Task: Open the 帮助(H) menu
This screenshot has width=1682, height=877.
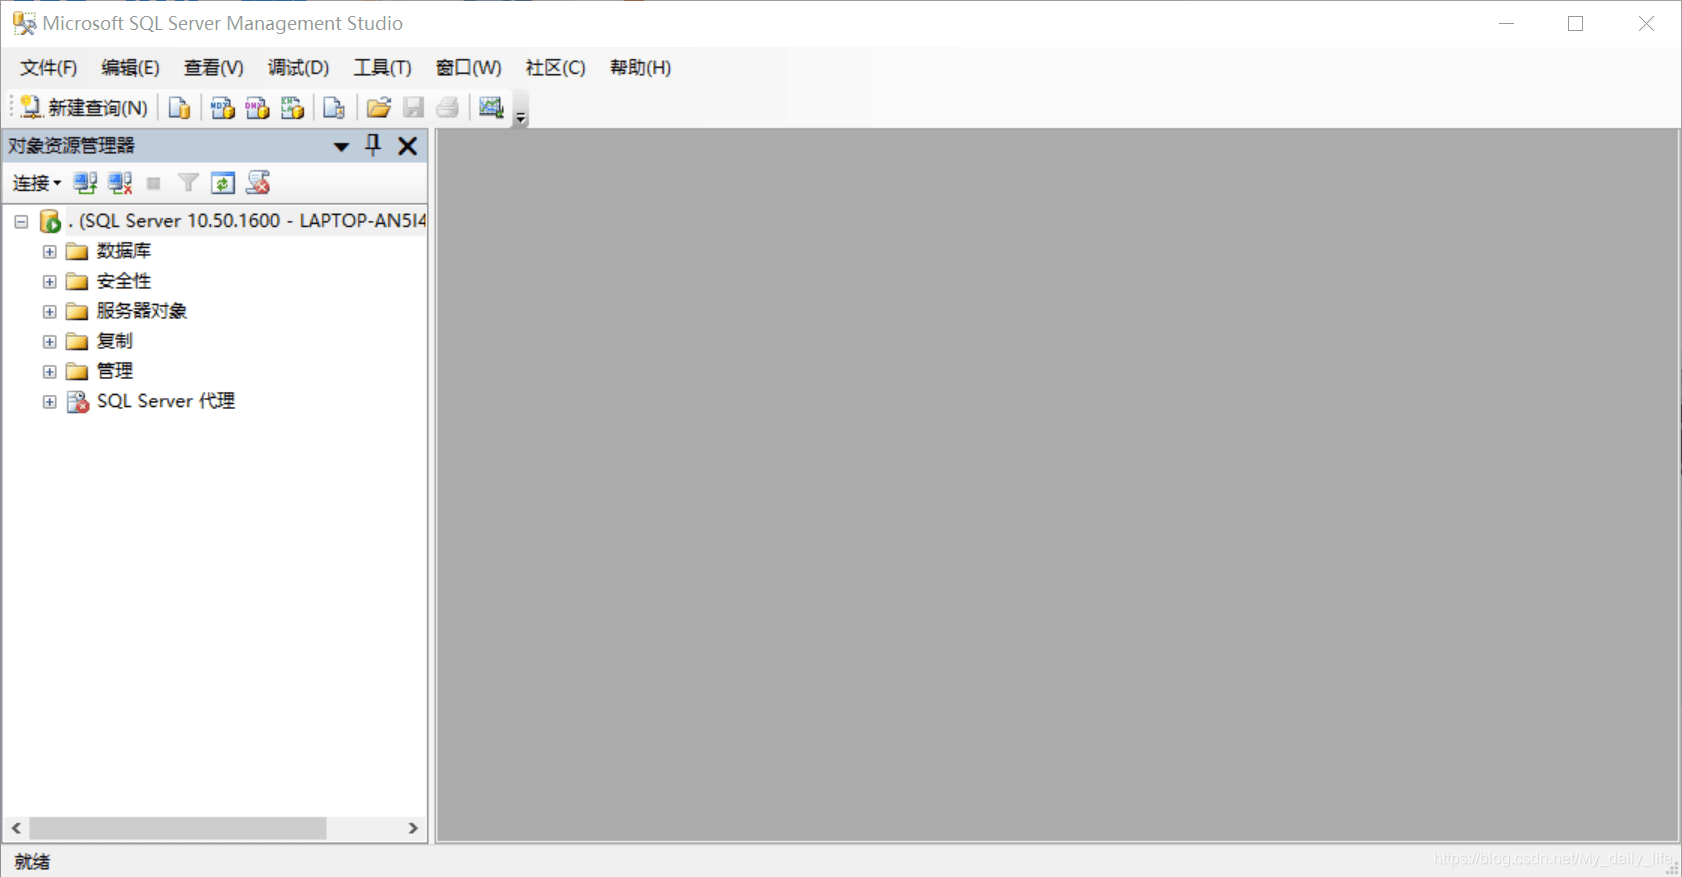Action: click(x=641, y=68)
